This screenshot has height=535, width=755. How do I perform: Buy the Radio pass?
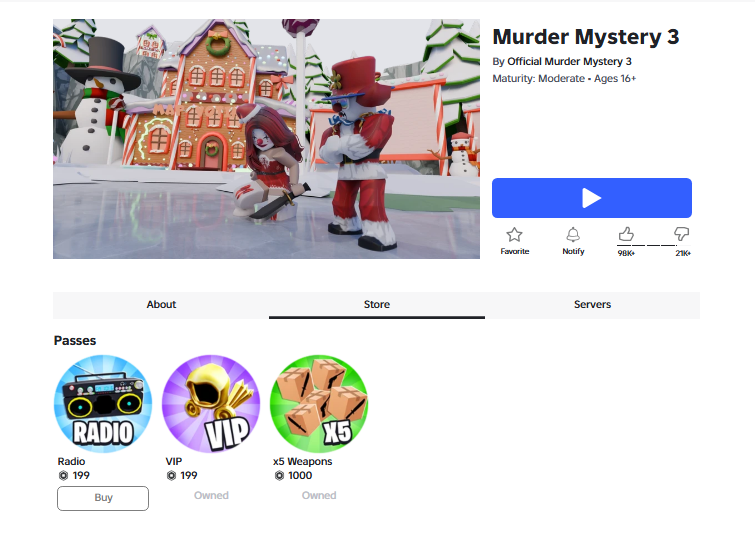tap(103, 498)
